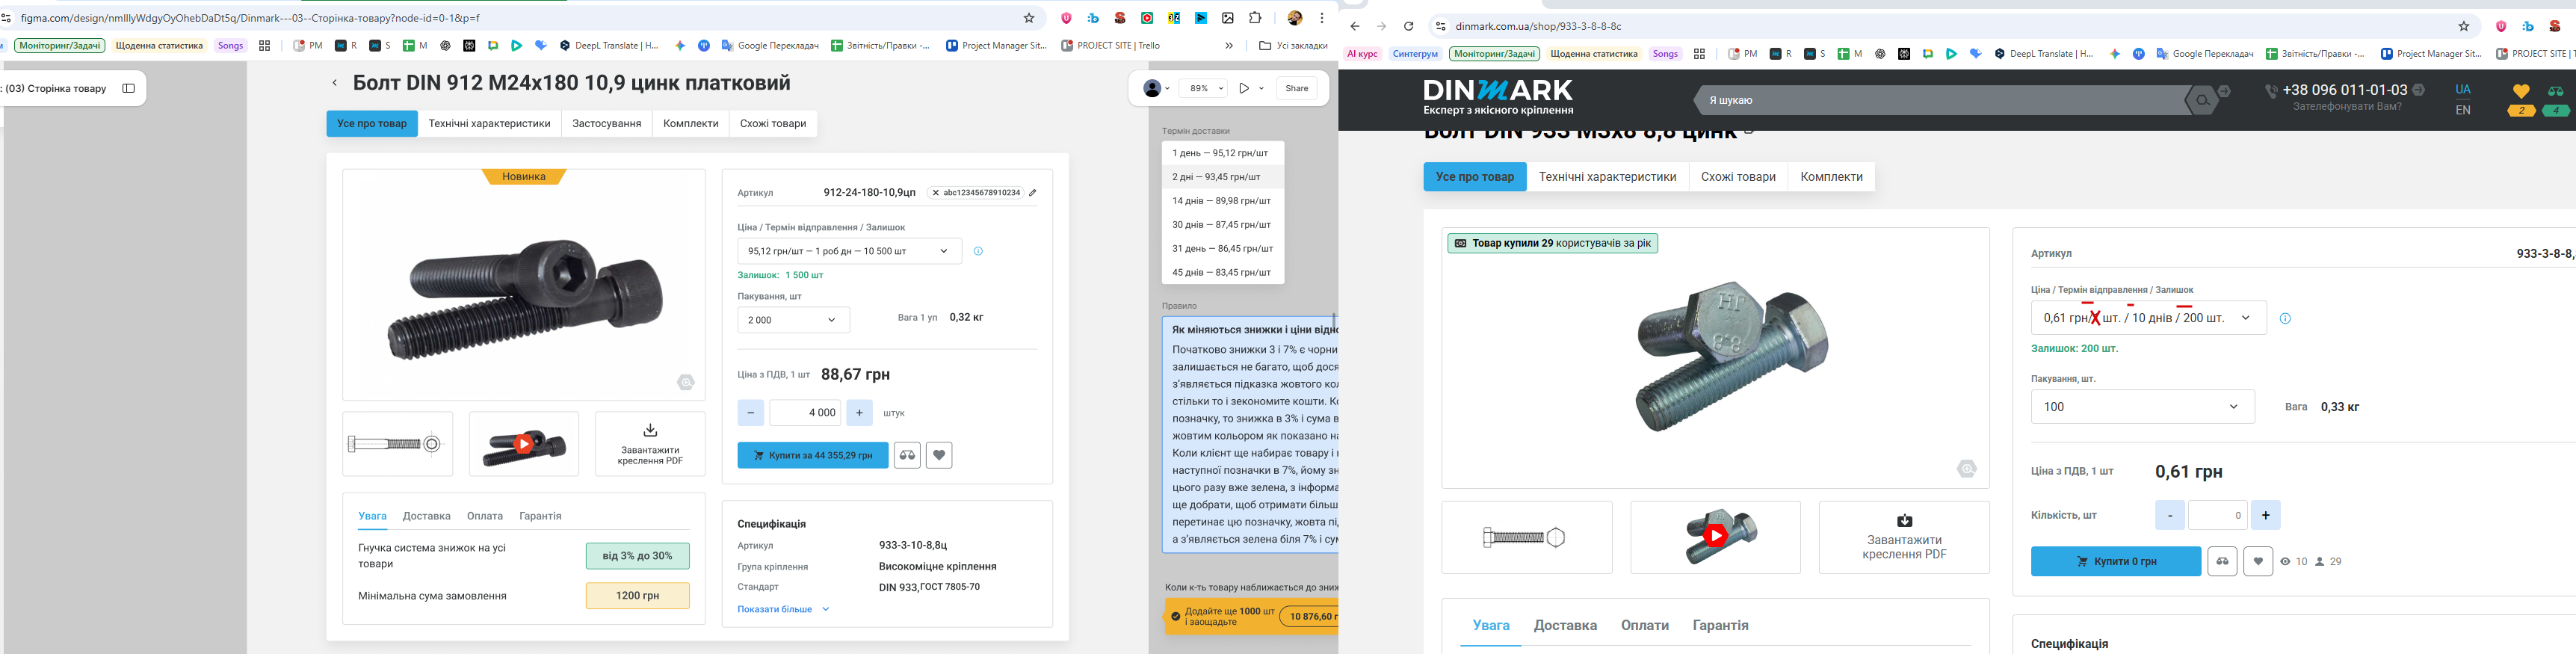Click the Share button in Figma
Screen dimensions: 2576x654
(1296, 88)
